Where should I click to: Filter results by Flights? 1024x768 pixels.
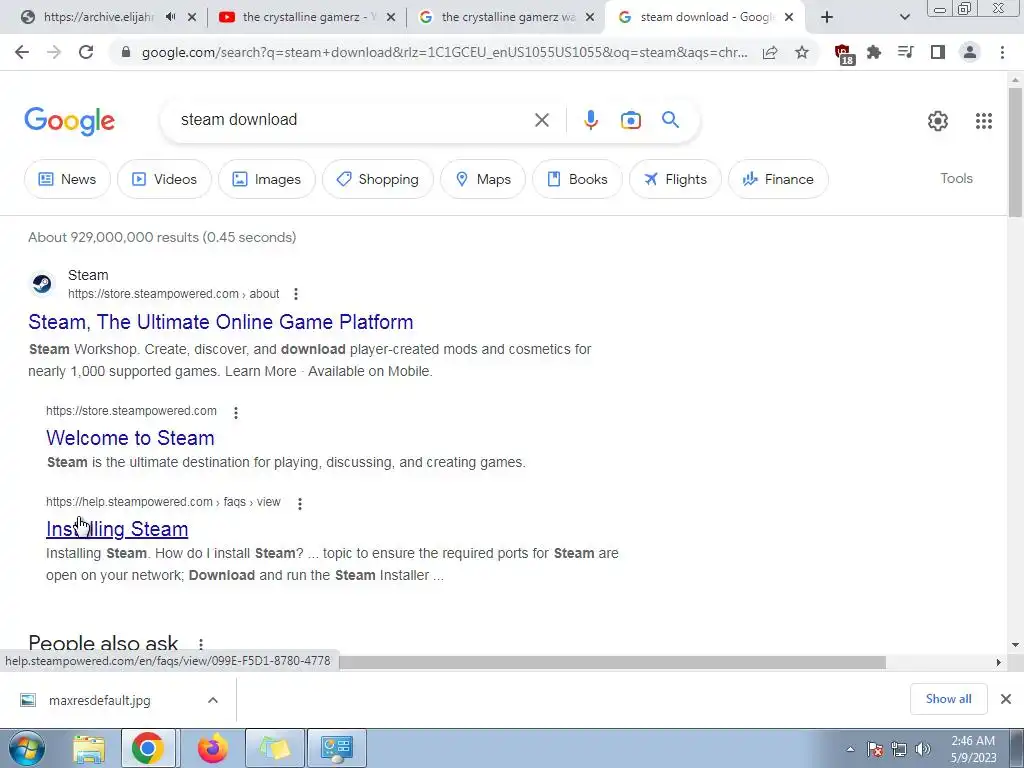[x=675, y=179]
